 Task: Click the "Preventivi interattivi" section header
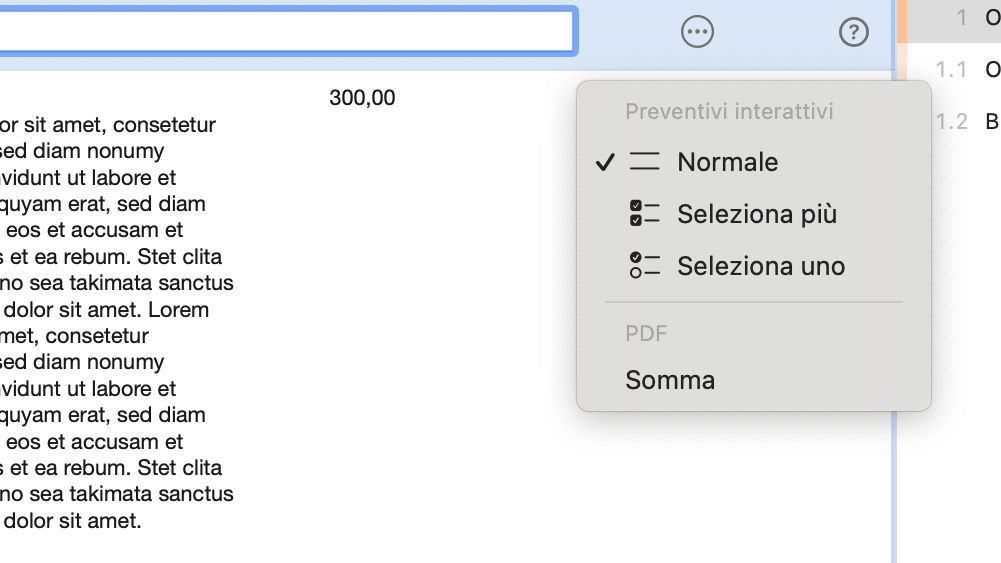729,111
